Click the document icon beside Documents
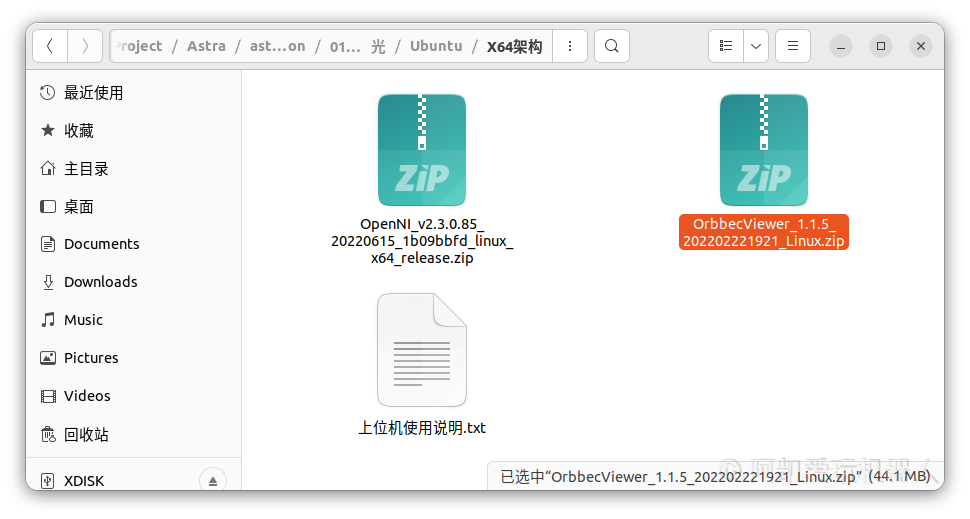This screenshot has width=970, height=519. tap(48, 244)
